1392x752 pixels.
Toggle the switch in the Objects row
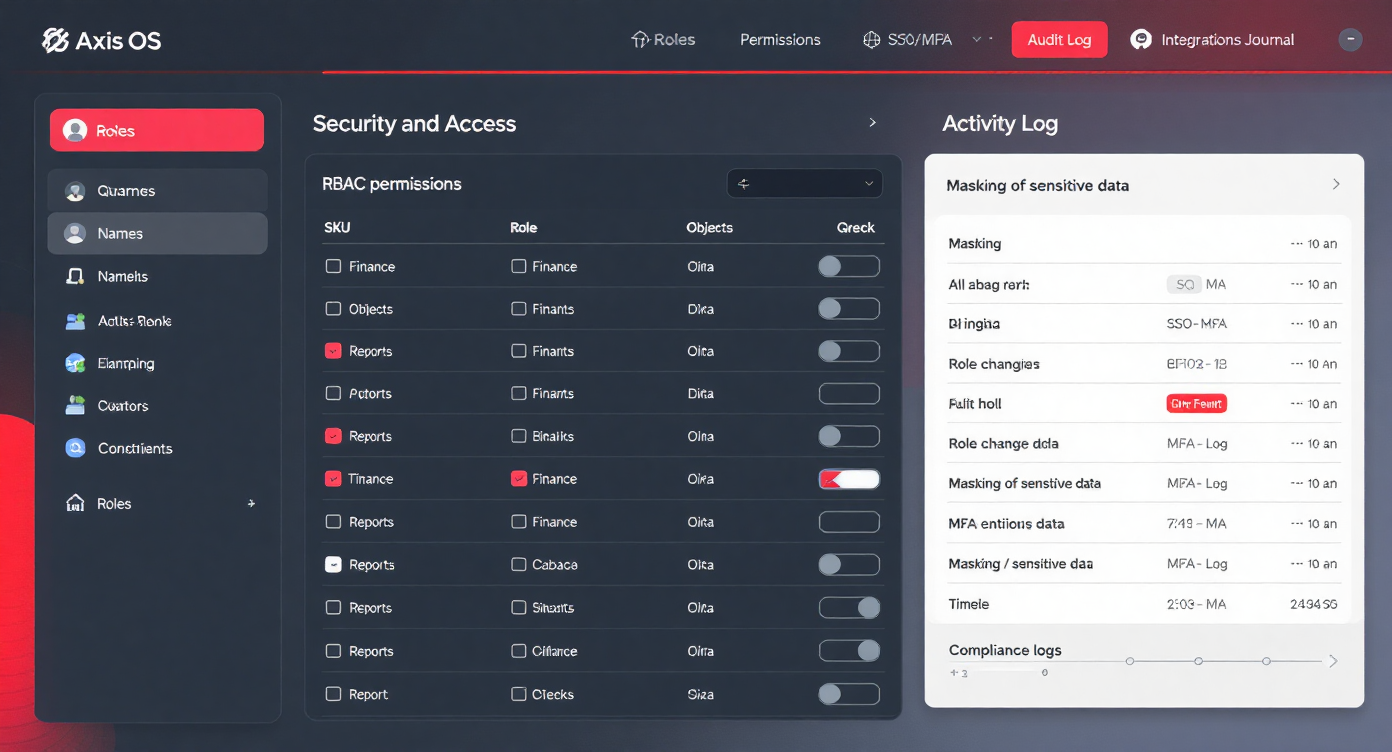pyautogui.click(x=849, y=309)
